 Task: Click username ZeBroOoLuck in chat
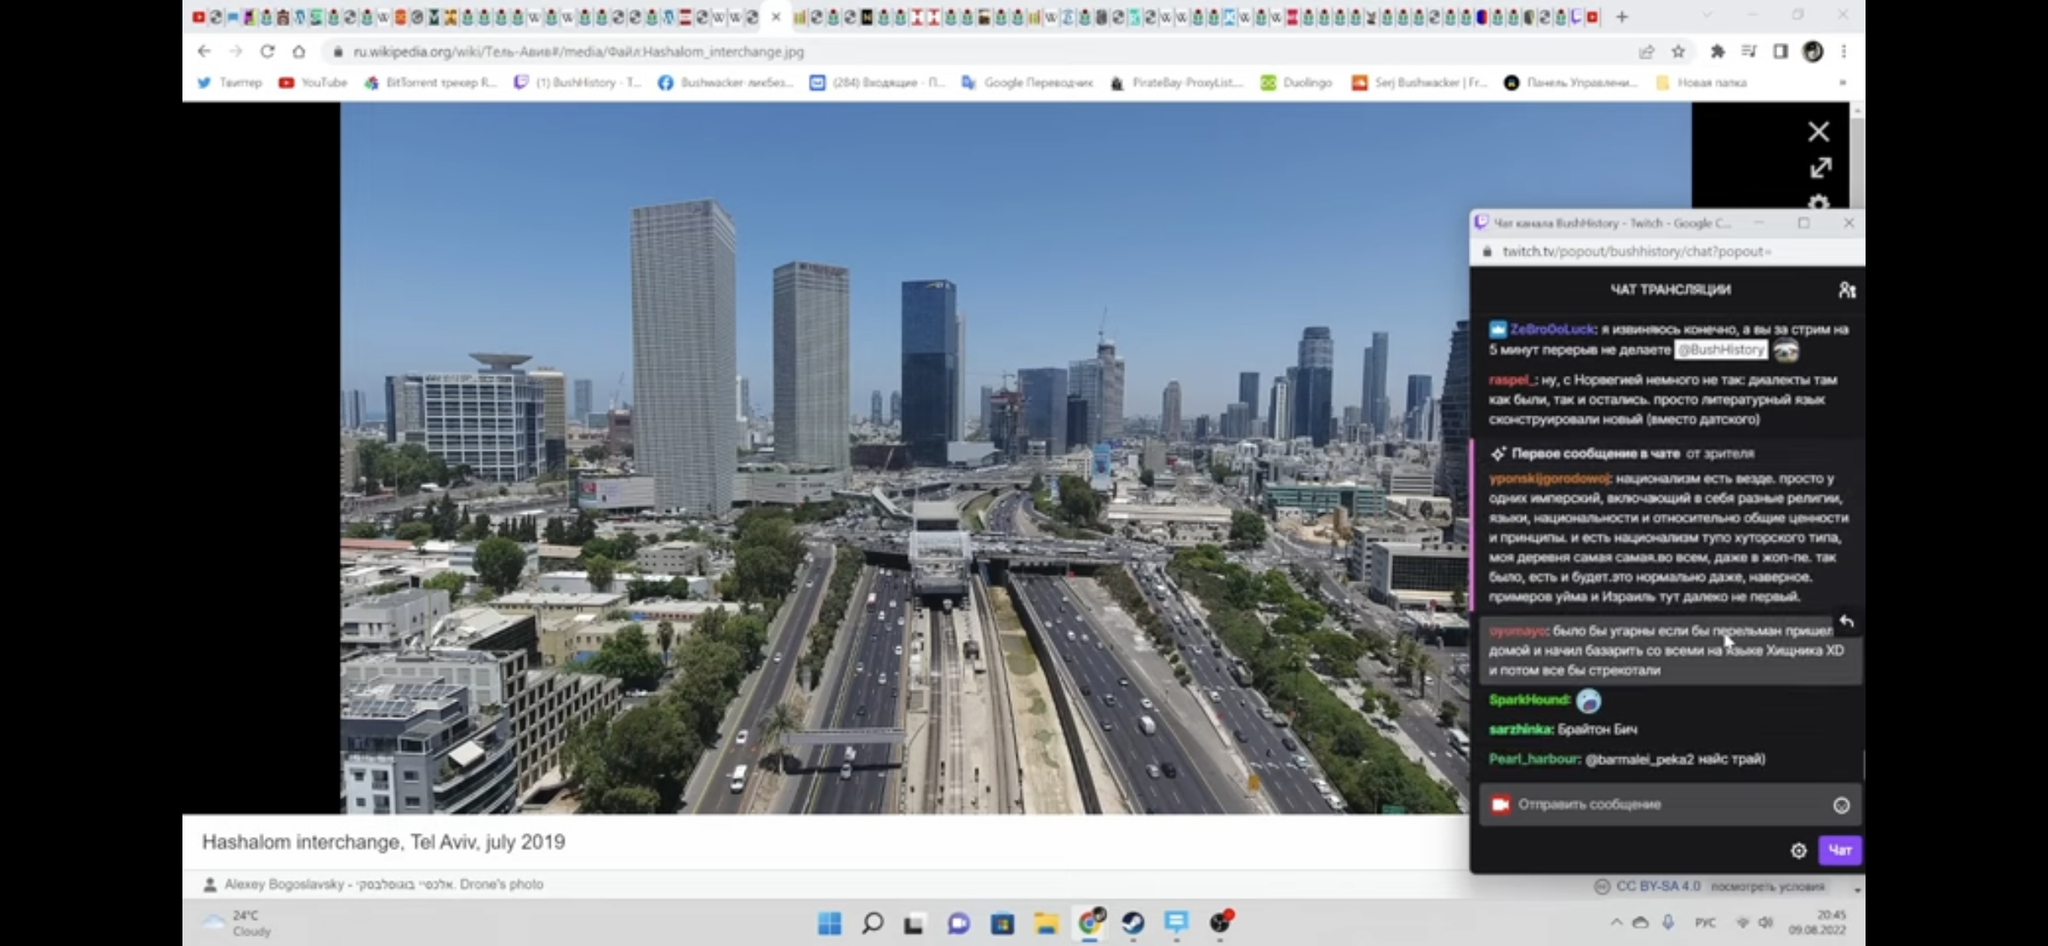[x=1552, y=329]
